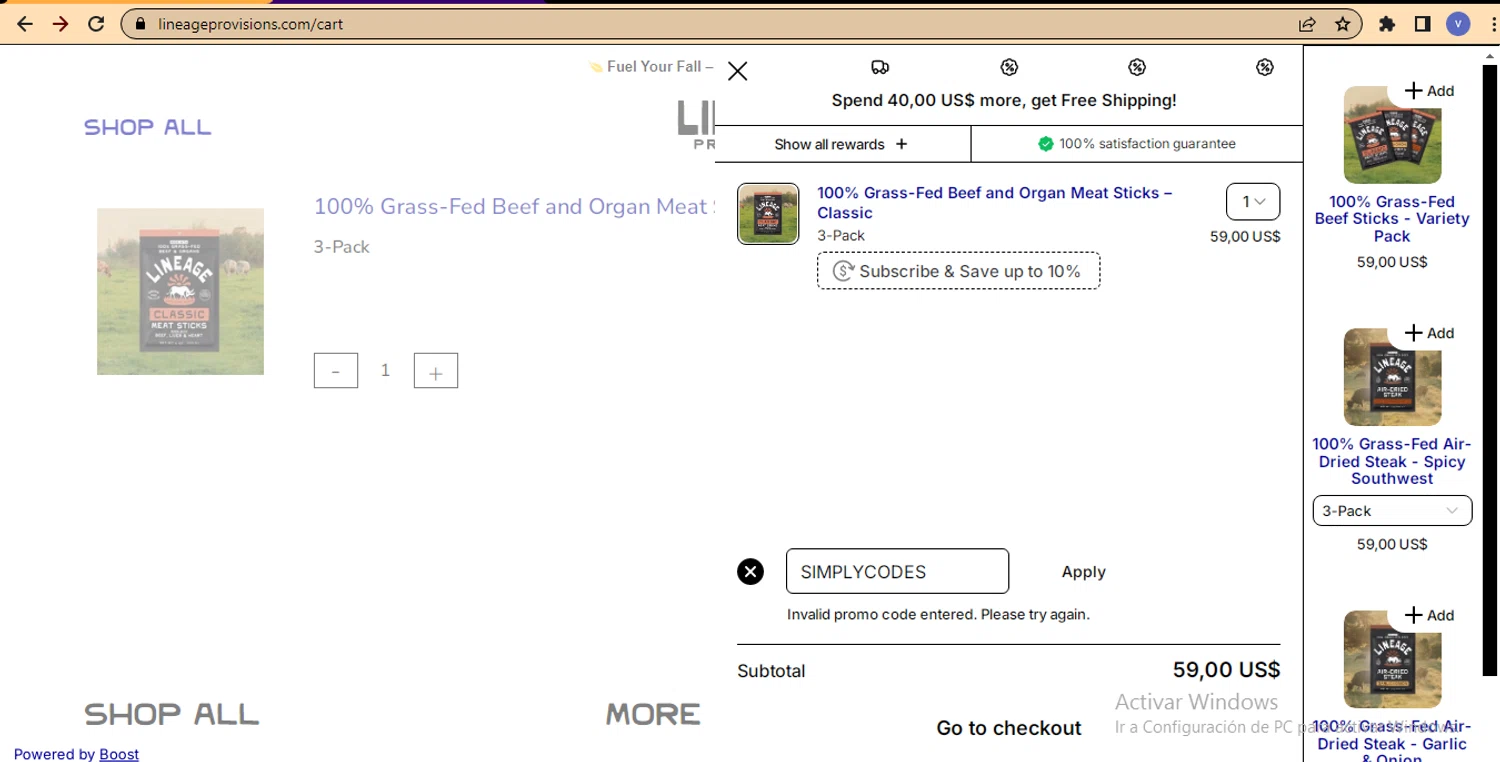Viewport: 1500px width, 762px height.
Task: Close the cart drawer with X icon
Action: (737, 71)
